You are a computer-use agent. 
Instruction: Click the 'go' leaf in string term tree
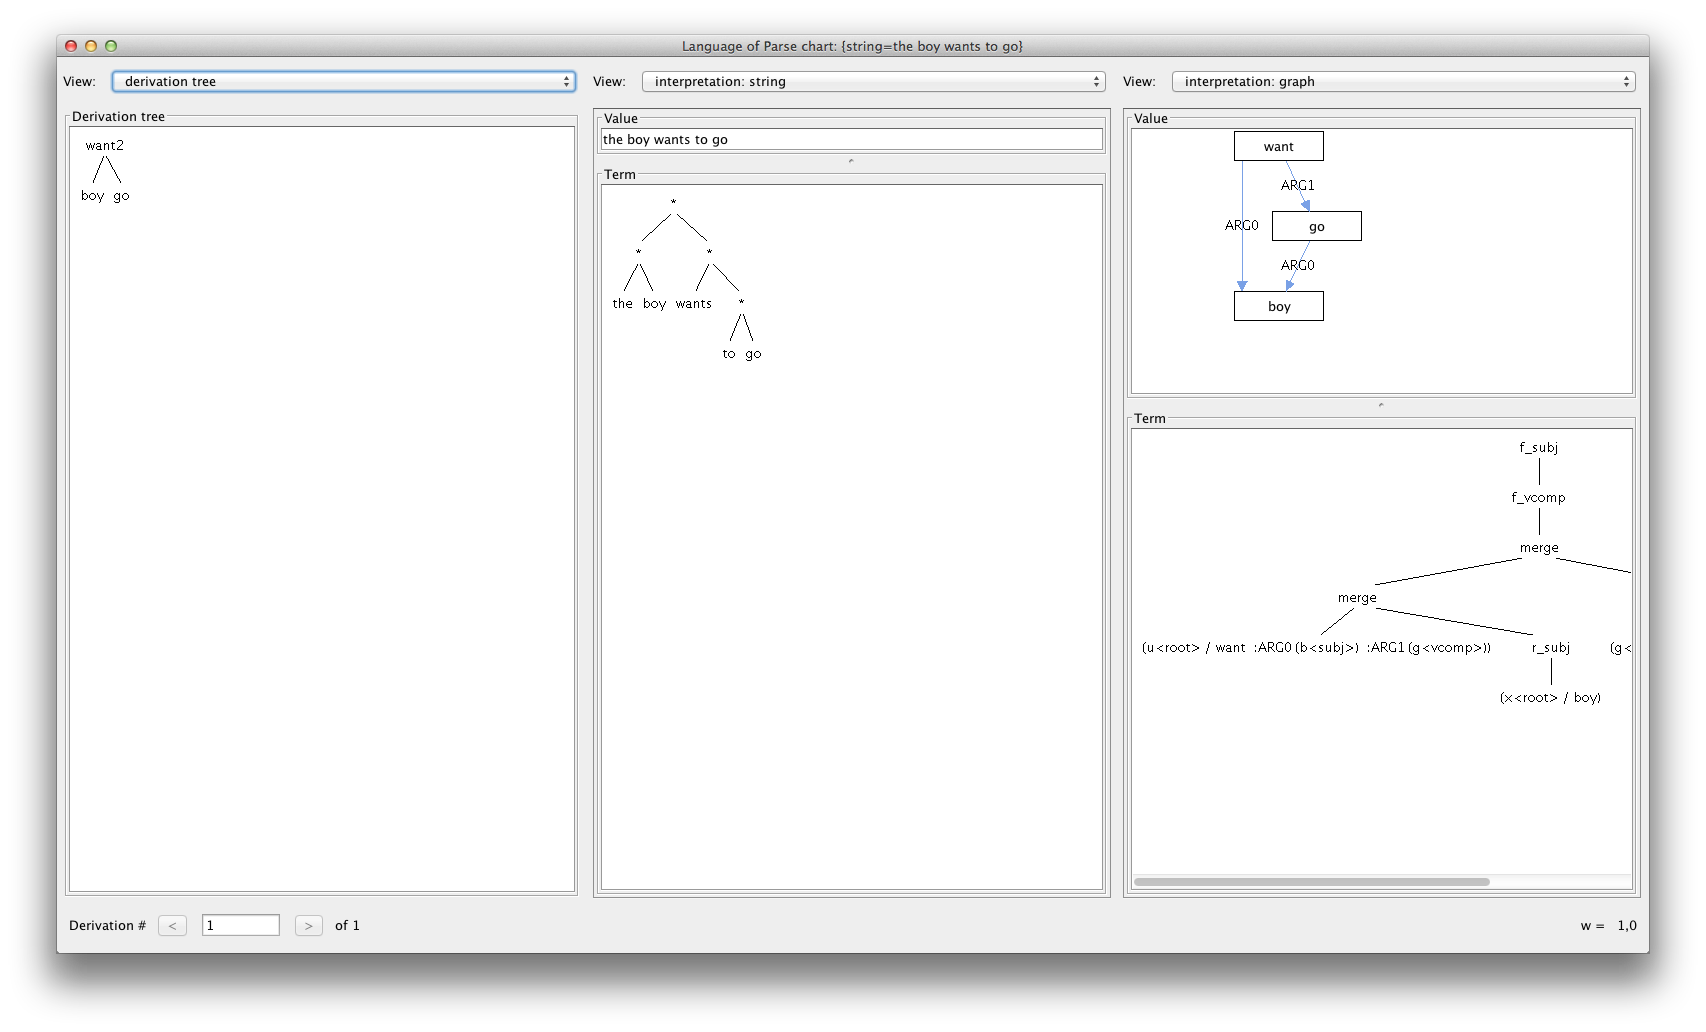[753, 354]
